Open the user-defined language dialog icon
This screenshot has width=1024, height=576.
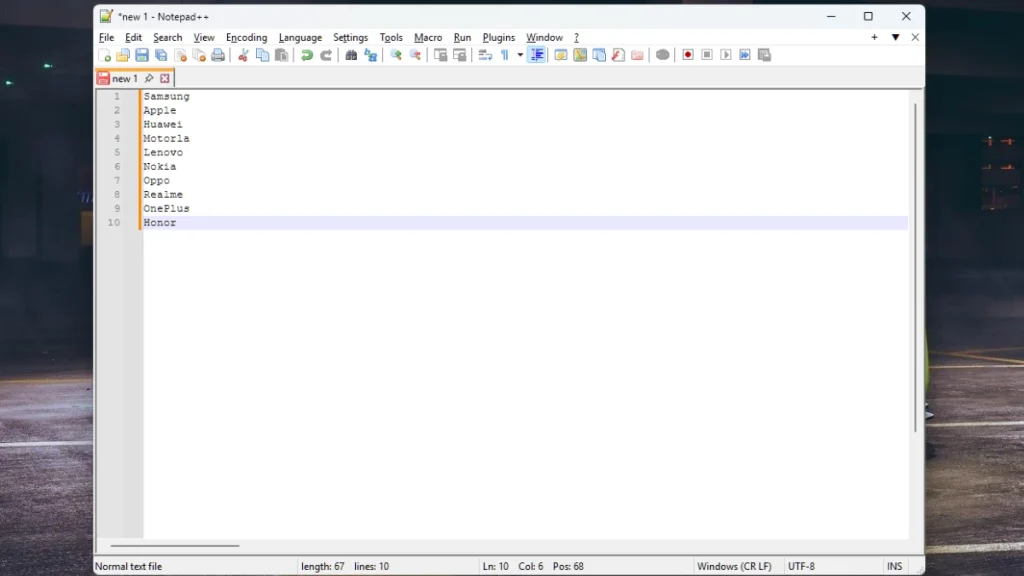(x=560, y=55)
